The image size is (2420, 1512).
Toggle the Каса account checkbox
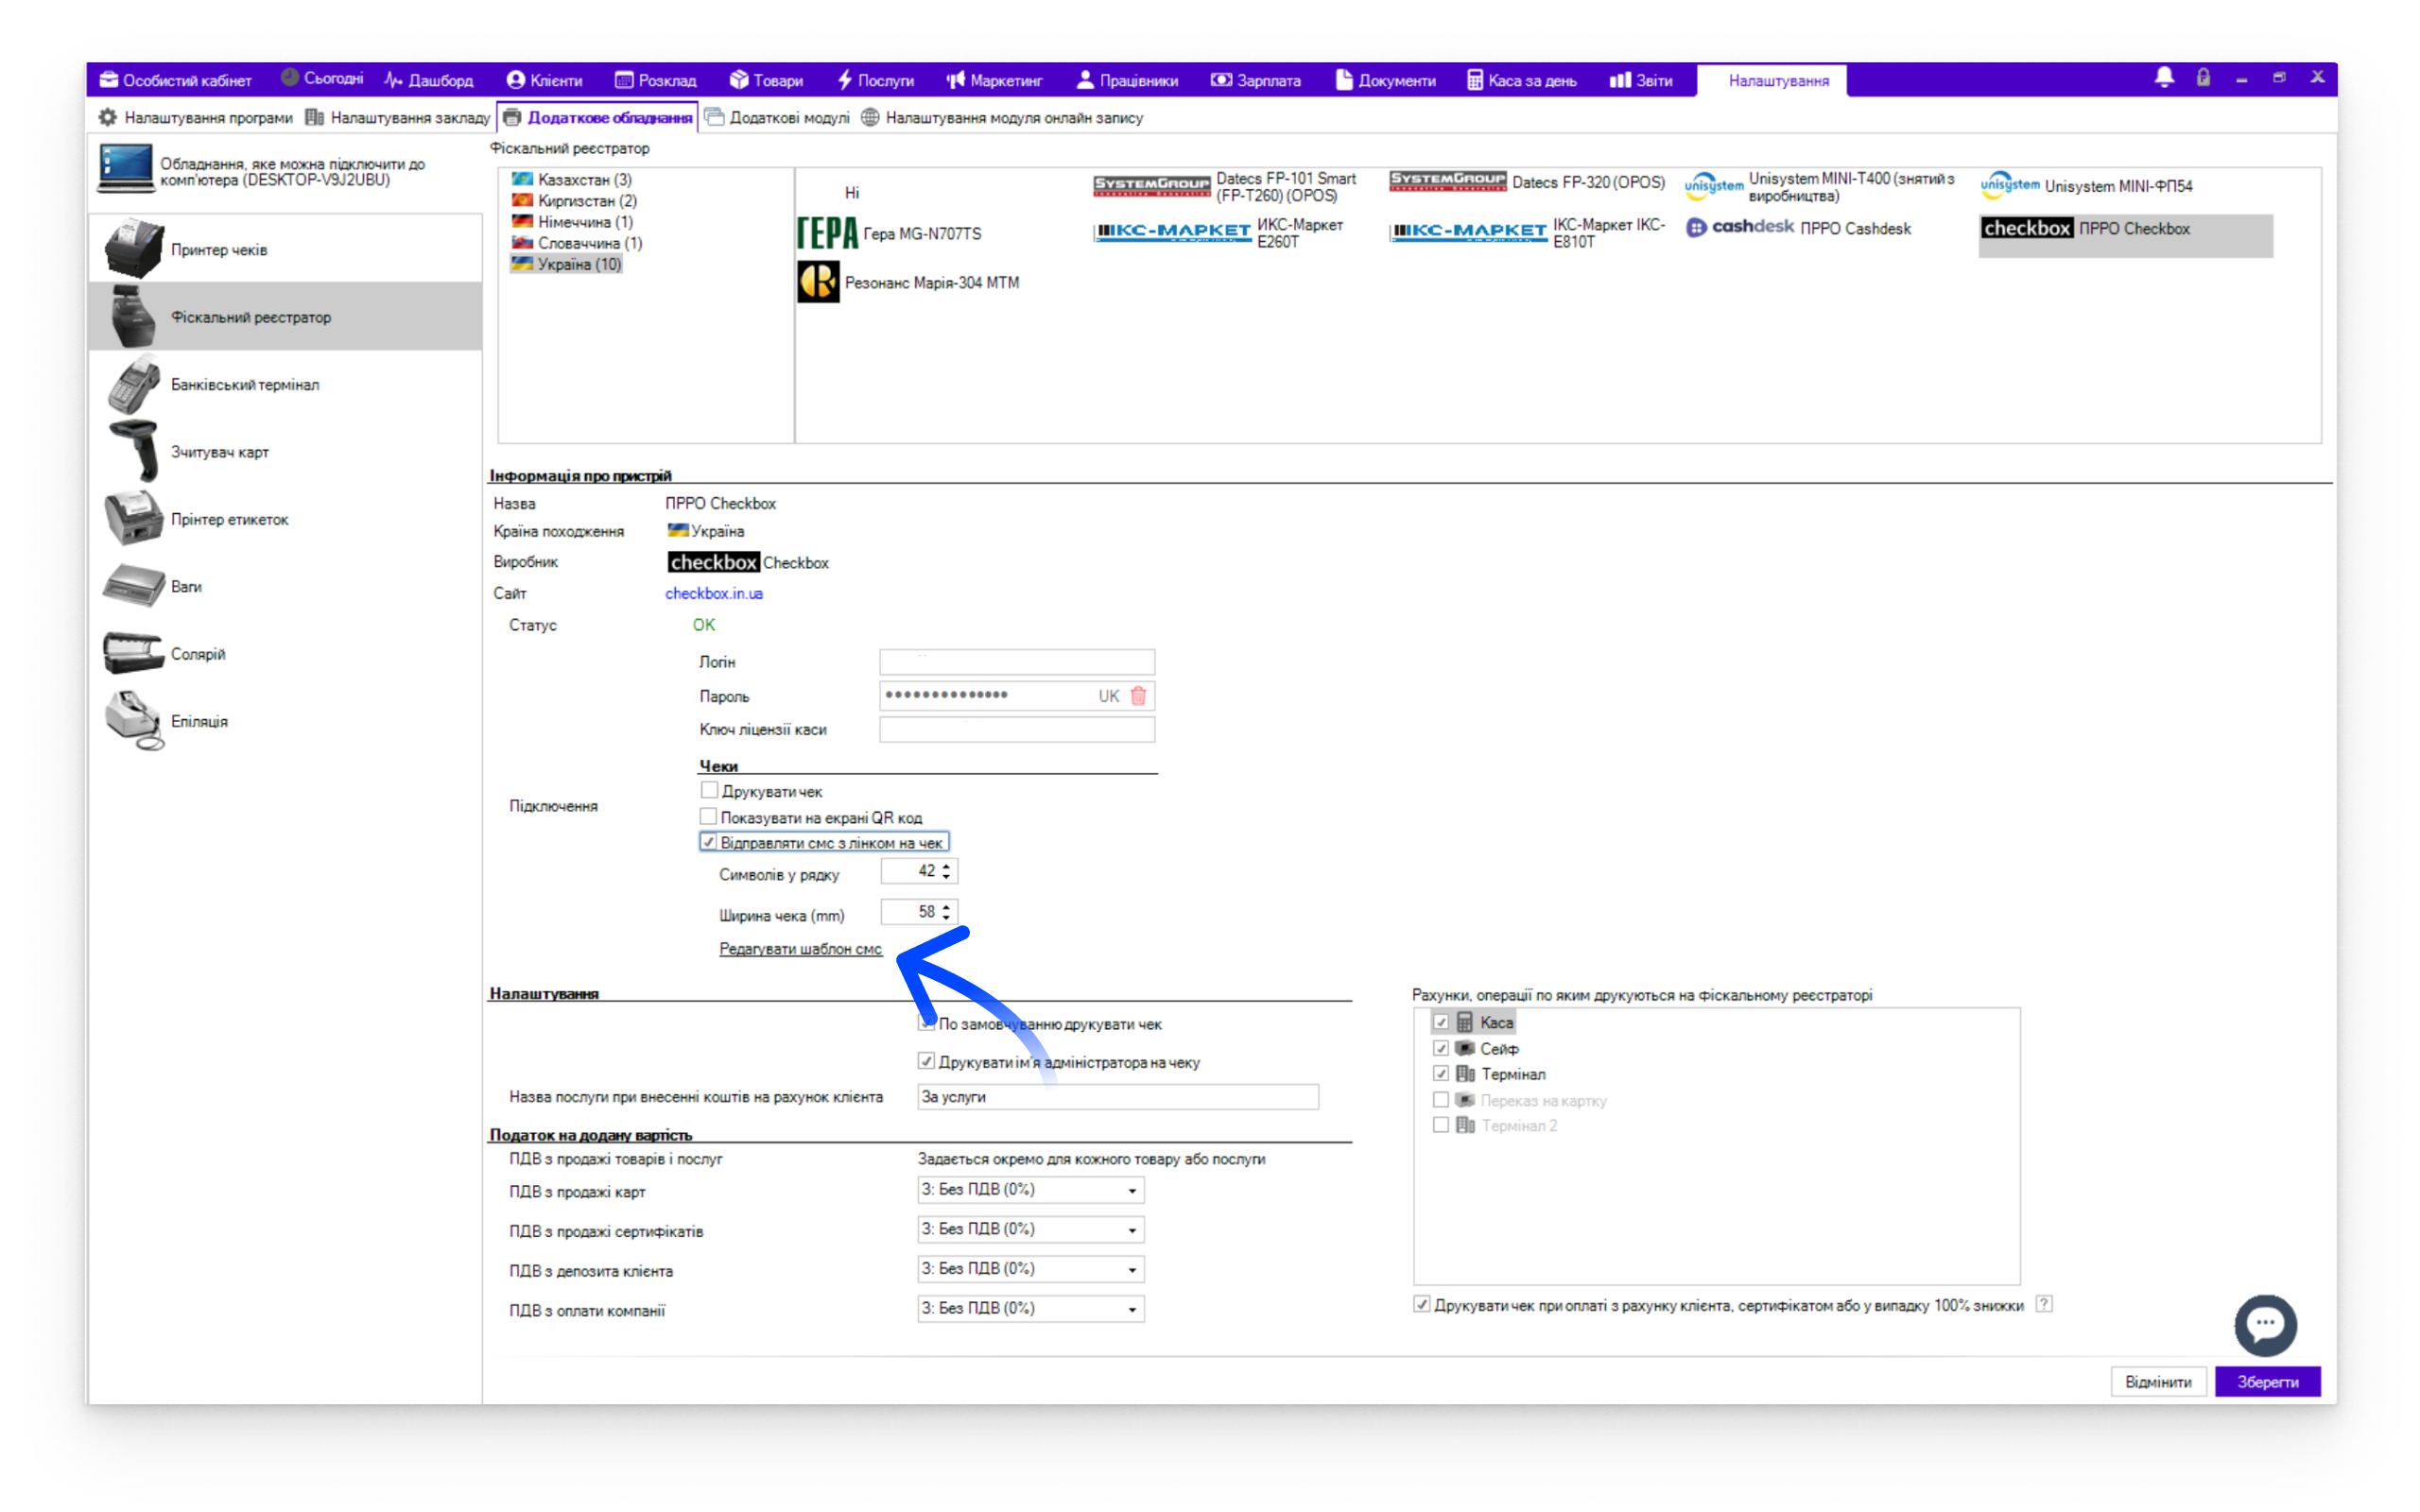[x=1441, y=1022]
